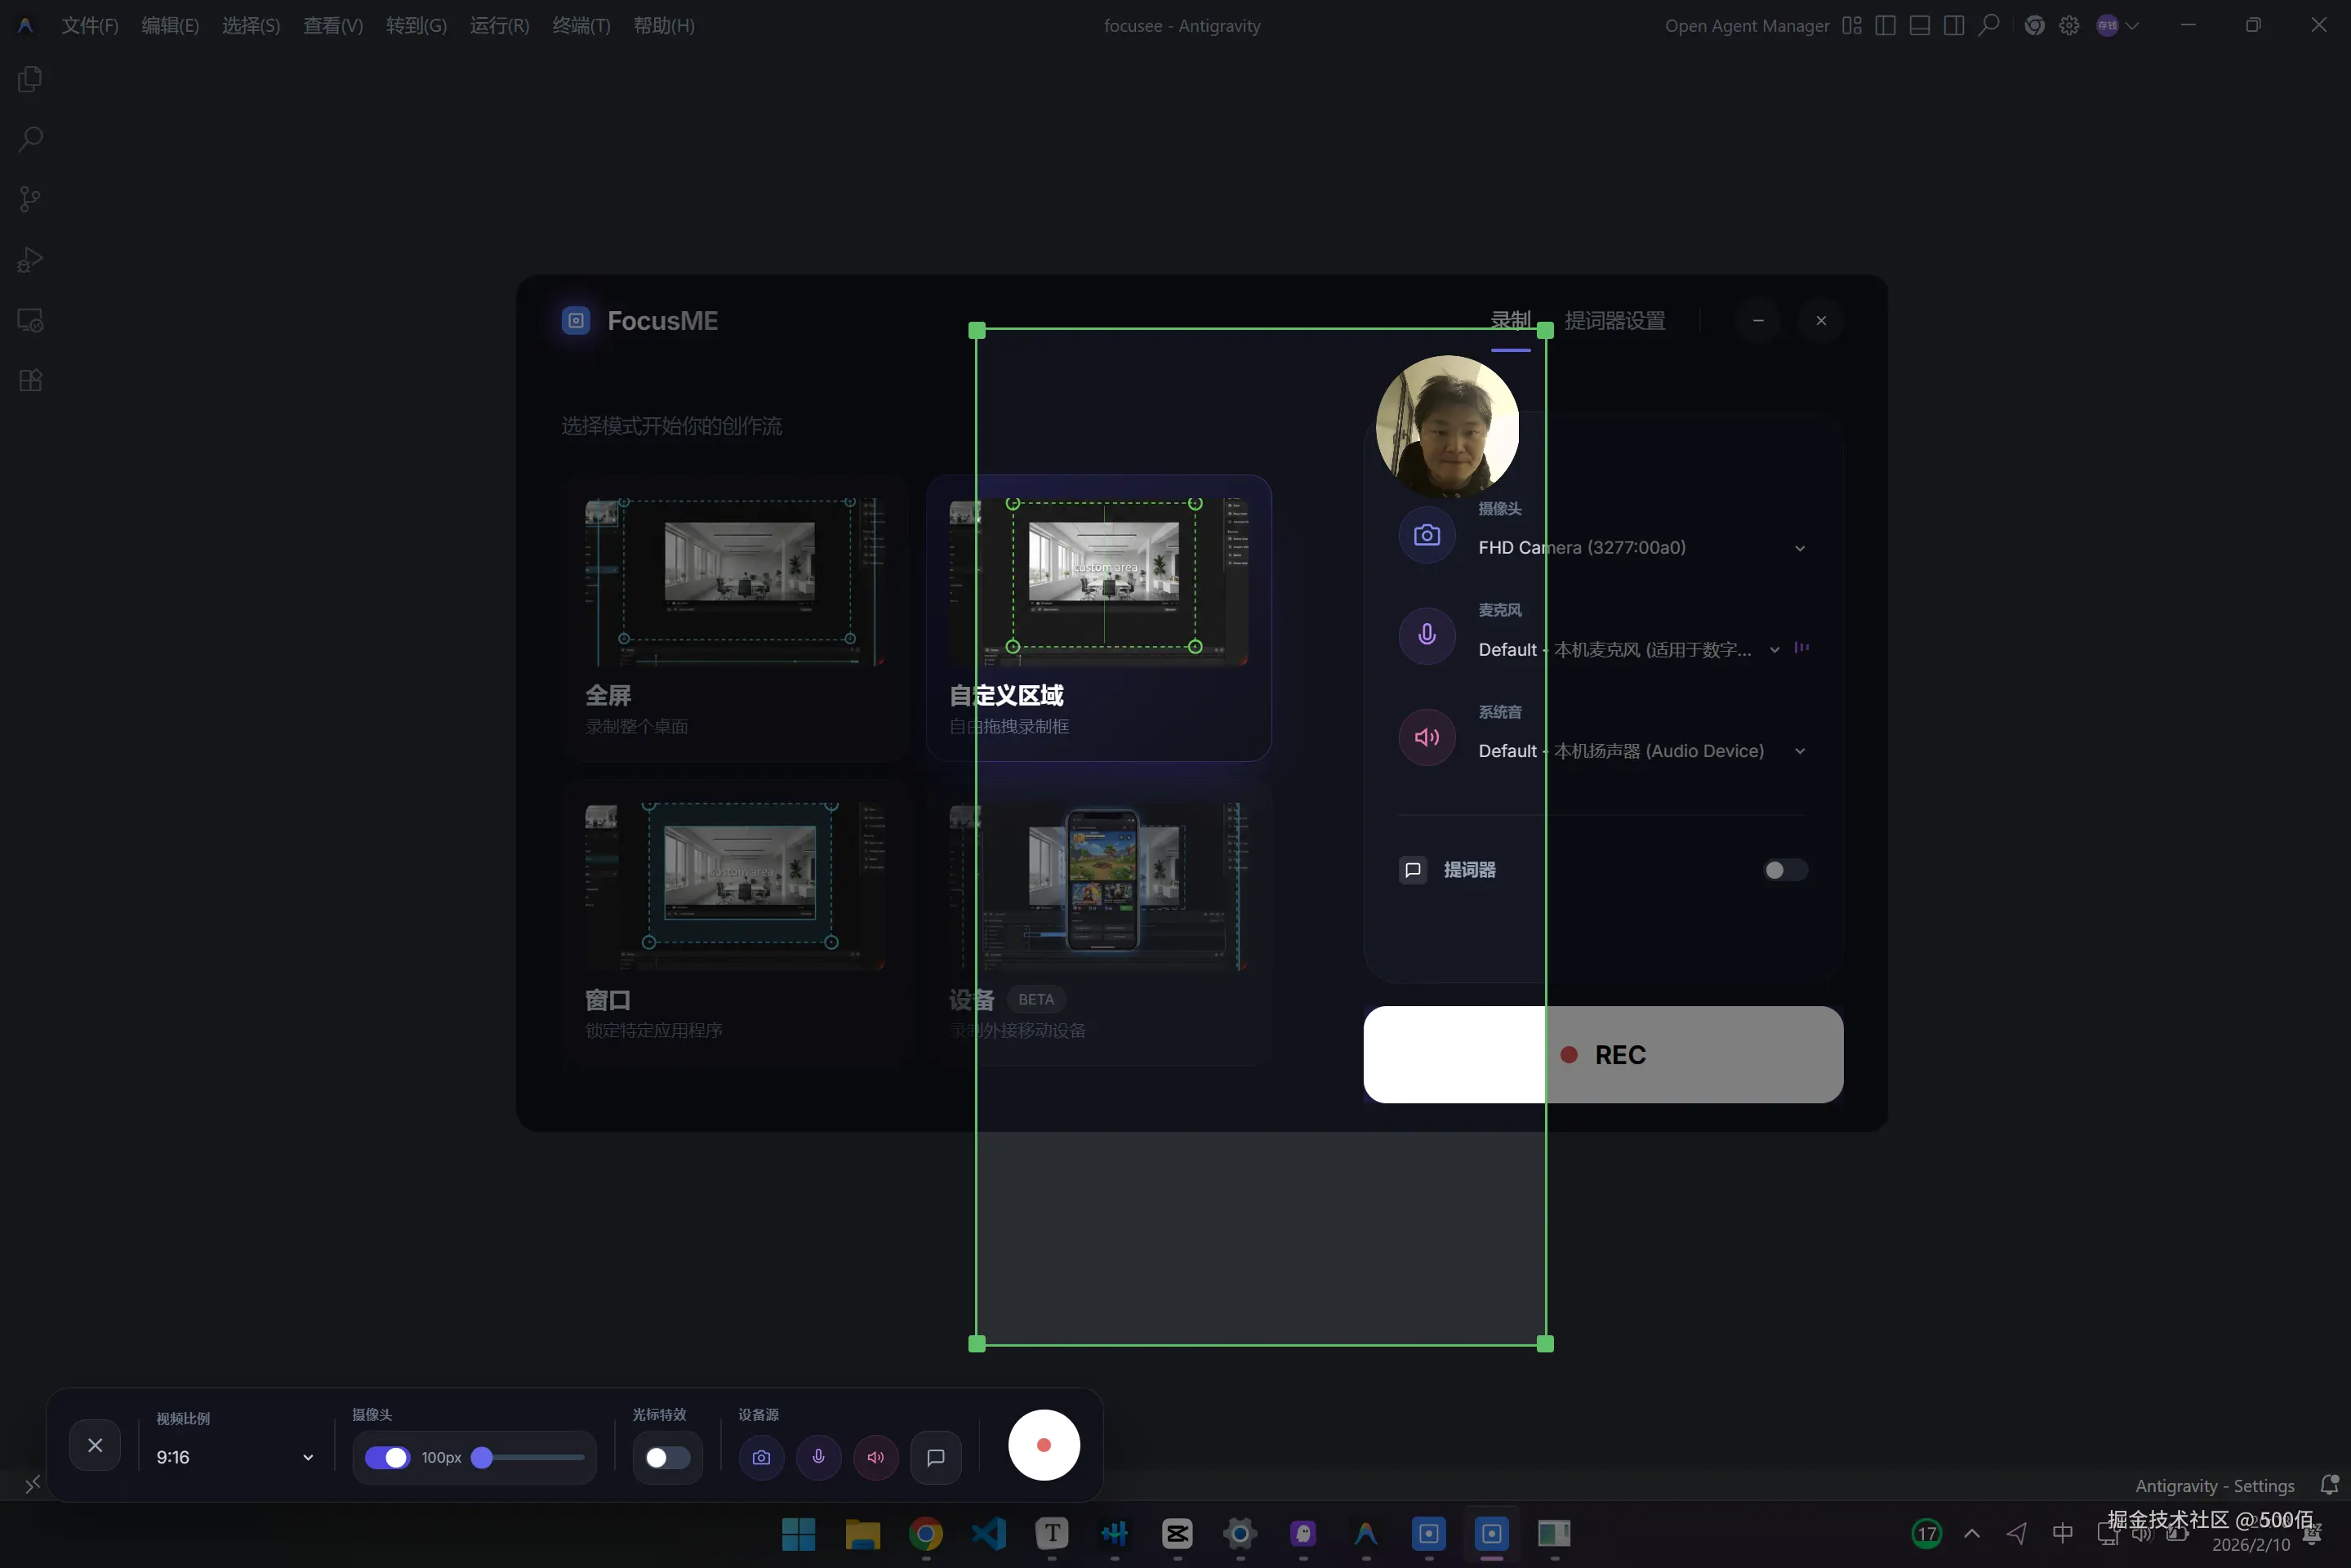Open the 终端(T) menu

pyautogui.click(x=581, y=26)
